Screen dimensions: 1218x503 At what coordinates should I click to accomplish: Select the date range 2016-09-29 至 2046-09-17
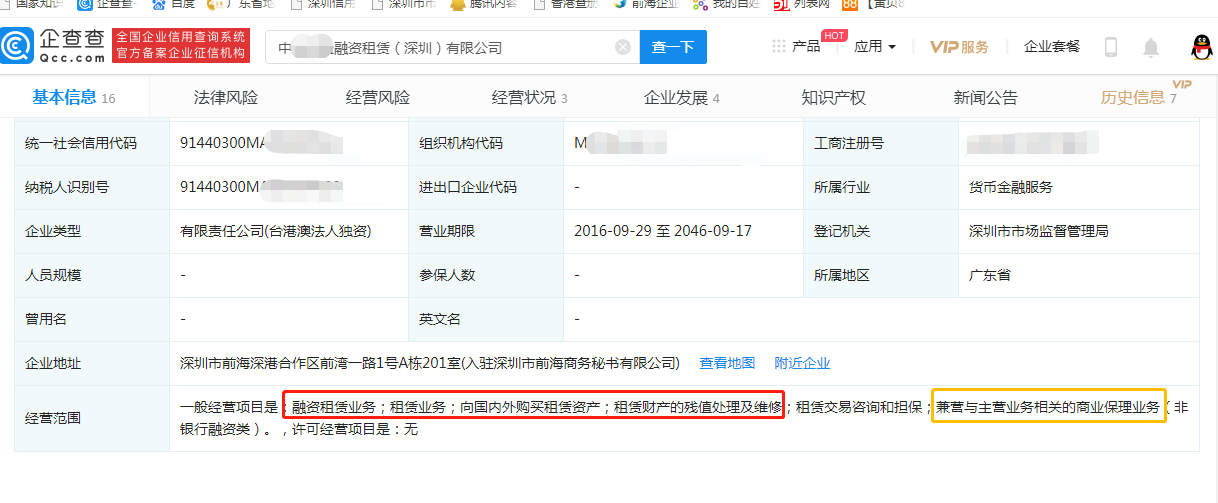point(663,231)
